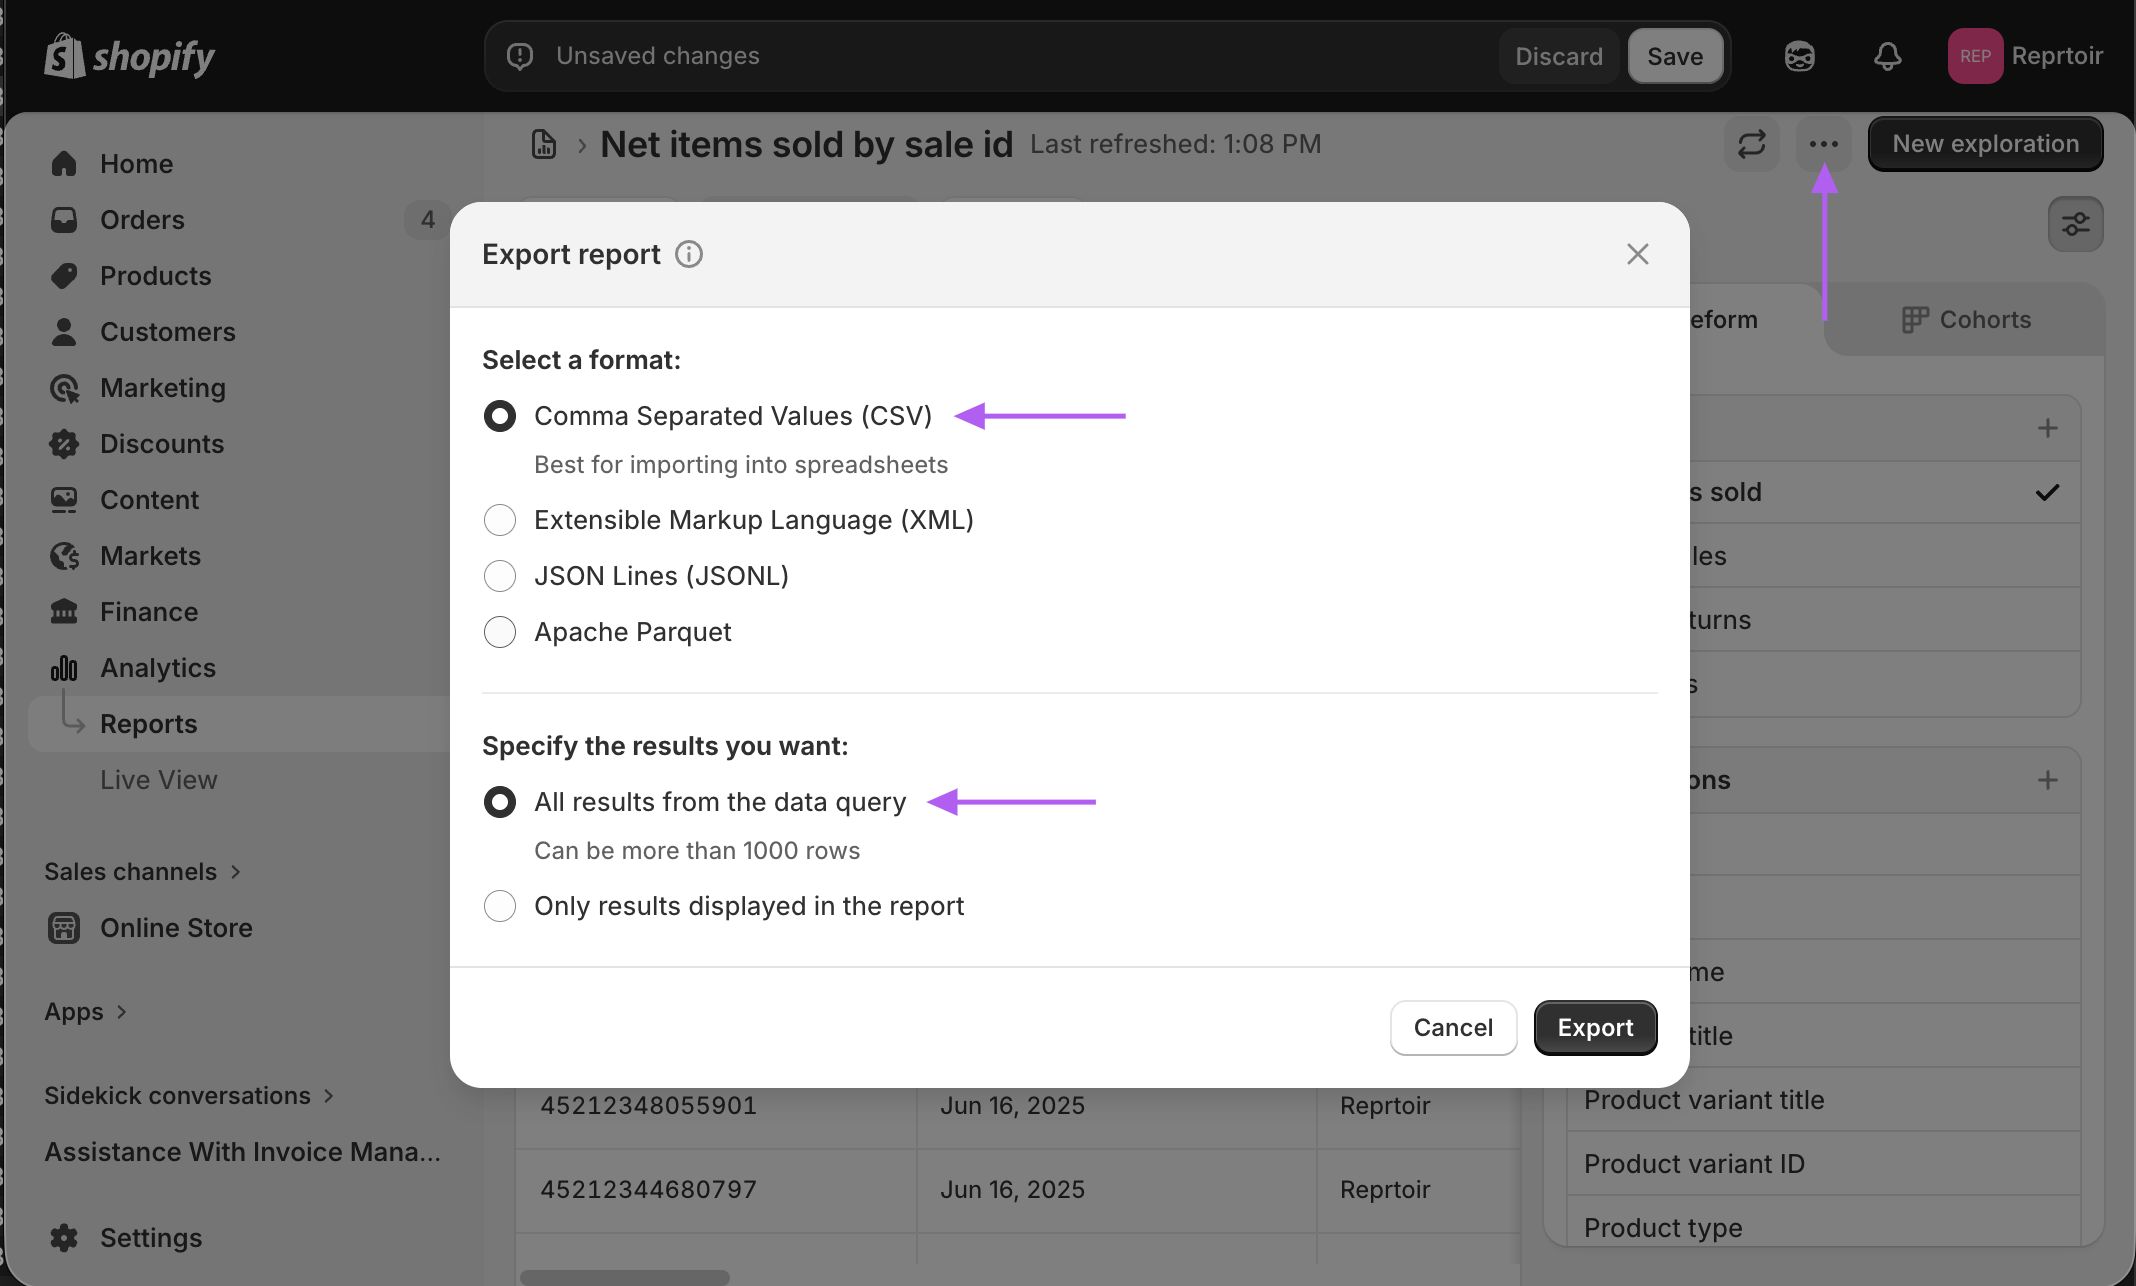Select Only results displayed in the report
The width and height of the screenshot is (2136, 1286).
point(500,906)
